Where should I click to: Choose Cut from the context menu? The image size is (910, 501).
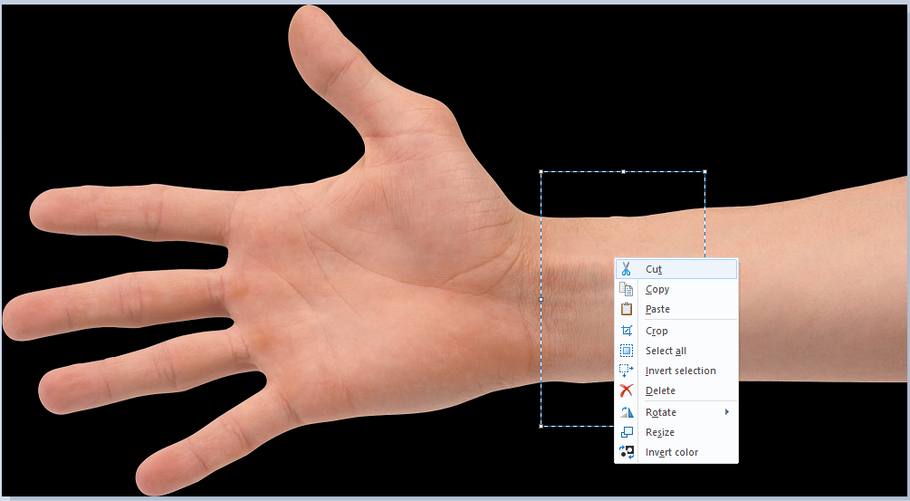[x=677, y=269]
